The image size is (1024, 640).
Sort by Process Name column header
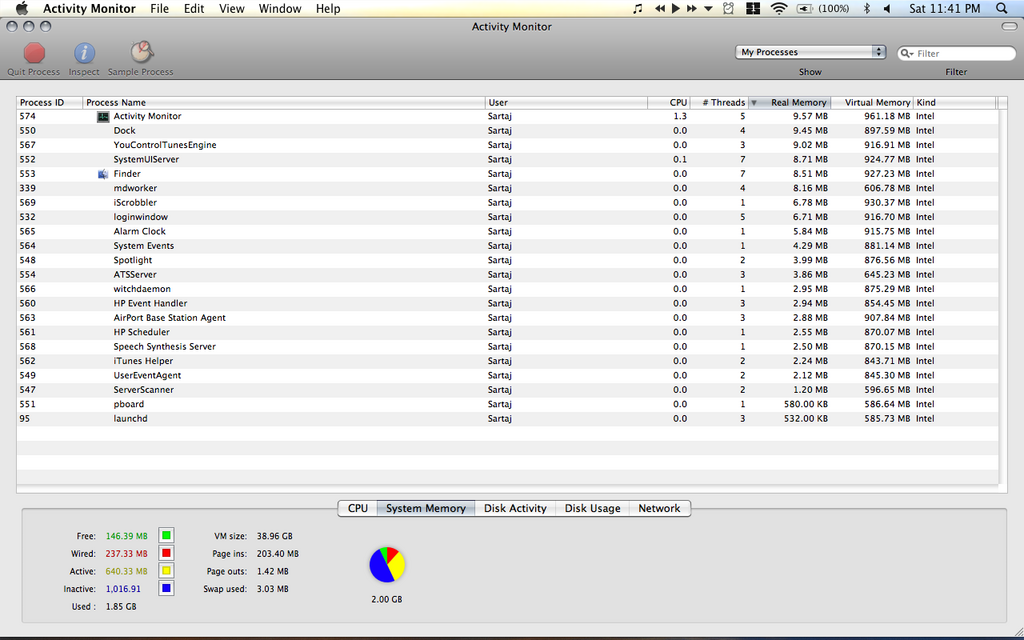284,103
